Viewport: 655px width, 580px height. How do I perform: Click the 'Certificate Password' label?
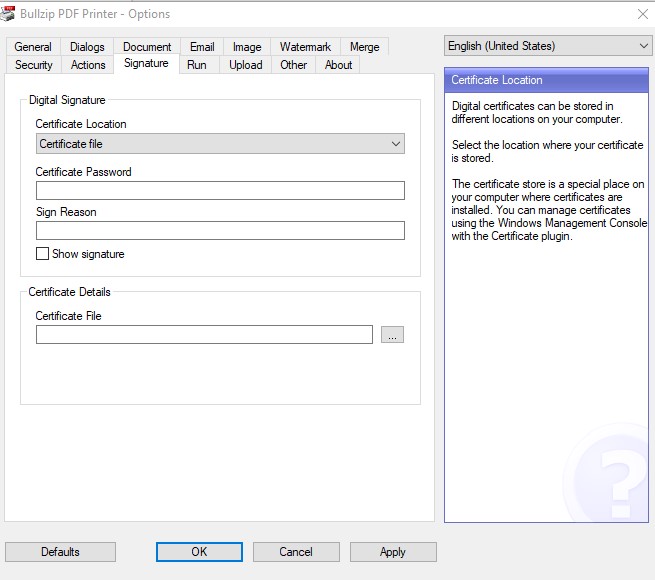pos(84,172)
